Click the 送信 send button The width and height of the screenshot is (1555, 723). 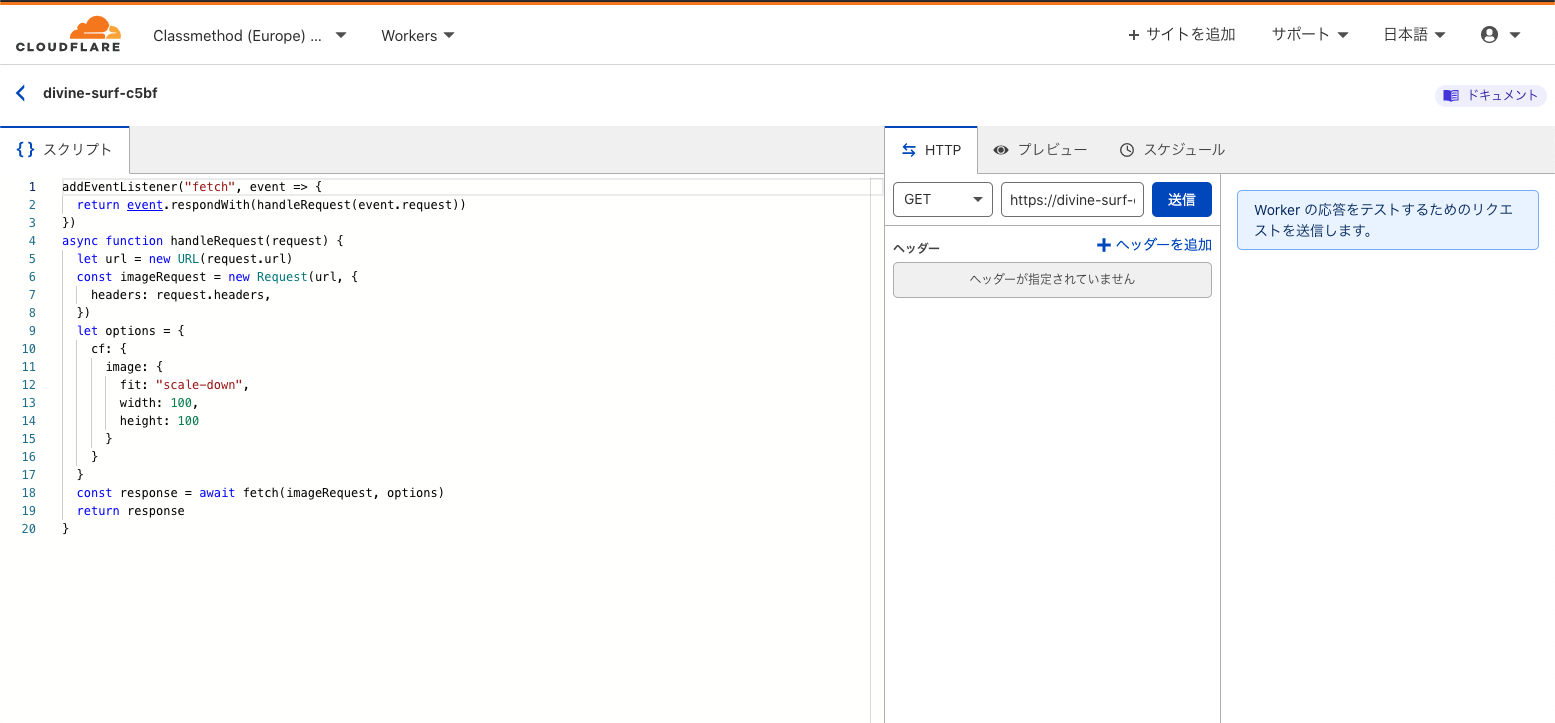[x=1181, y=199]
